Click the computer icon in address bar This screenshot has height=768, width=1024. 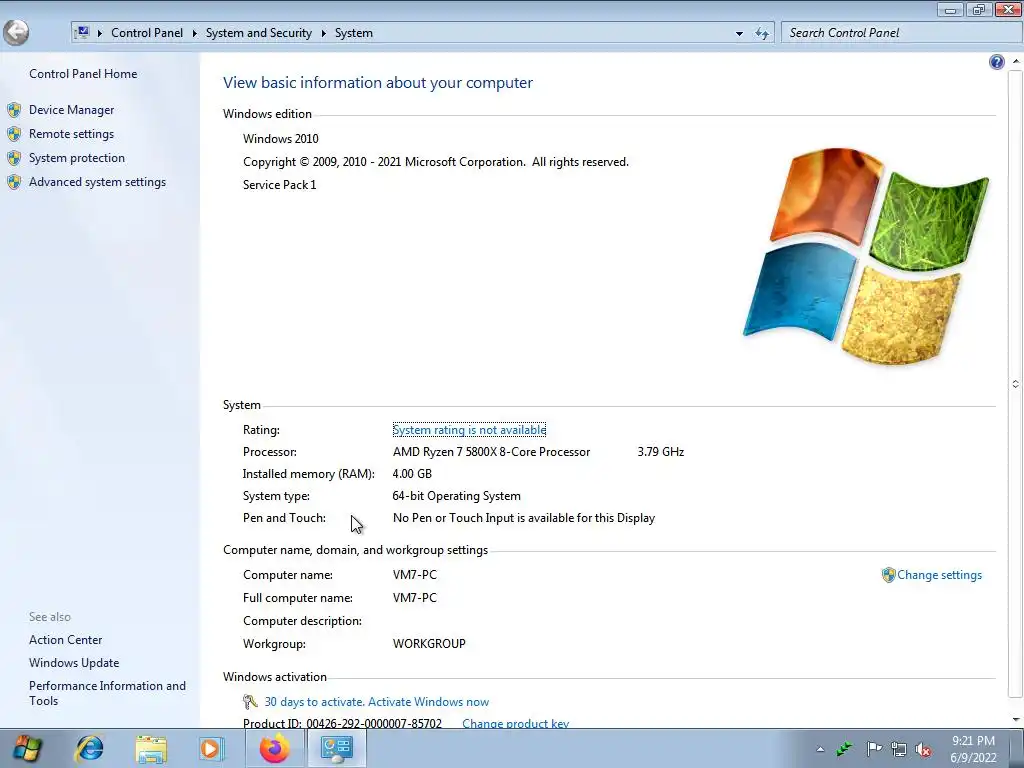pyautogui.click(x=82, y=33)
